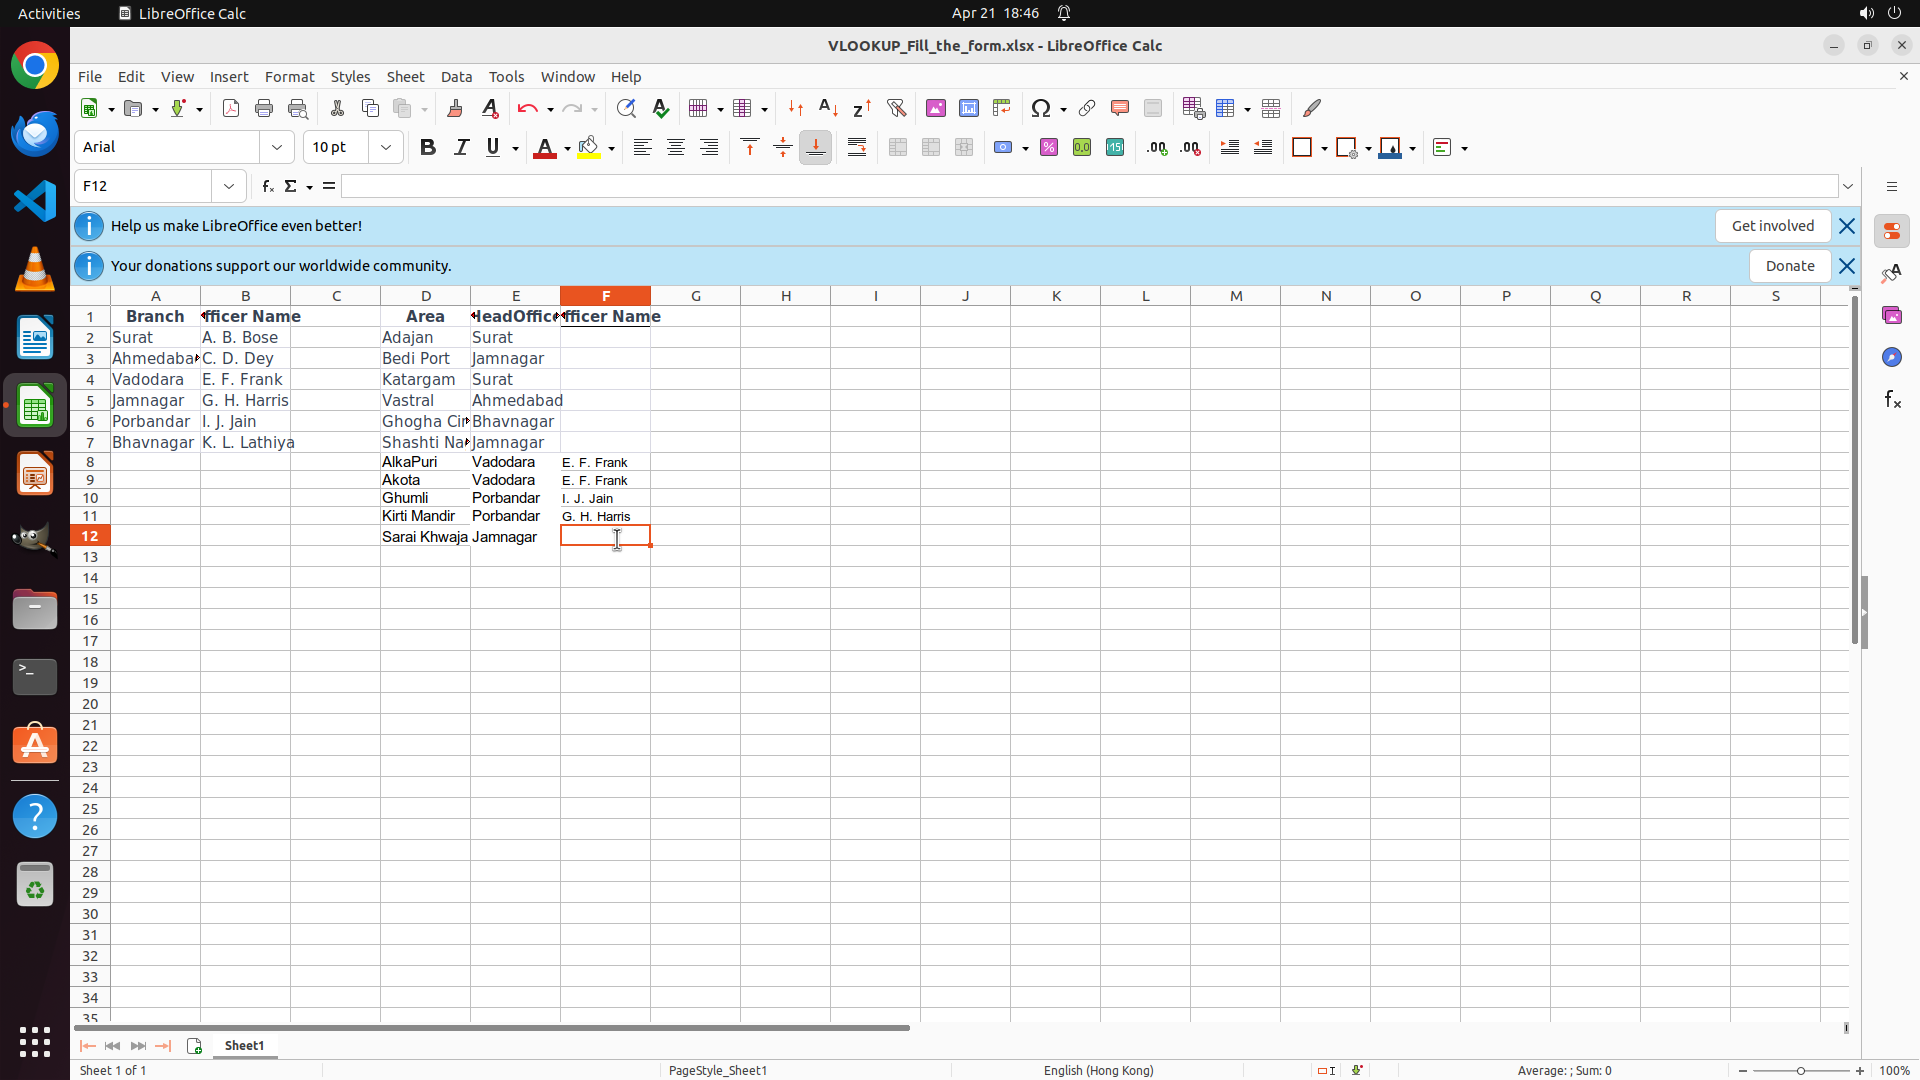Expand the font name dropdown
The height and width of the screenshot is (1080, 1920).
coord(277,147)
